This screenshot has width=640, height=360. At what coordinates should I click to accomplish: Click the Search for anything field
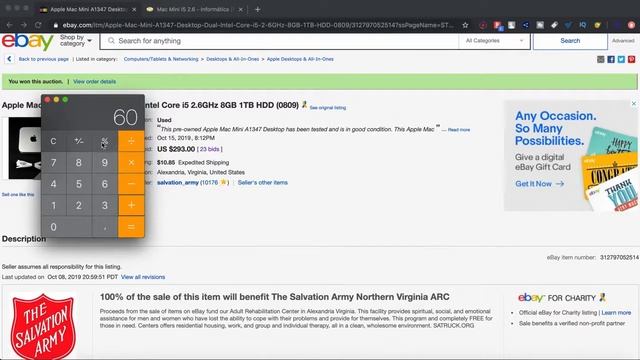[280, 41]
